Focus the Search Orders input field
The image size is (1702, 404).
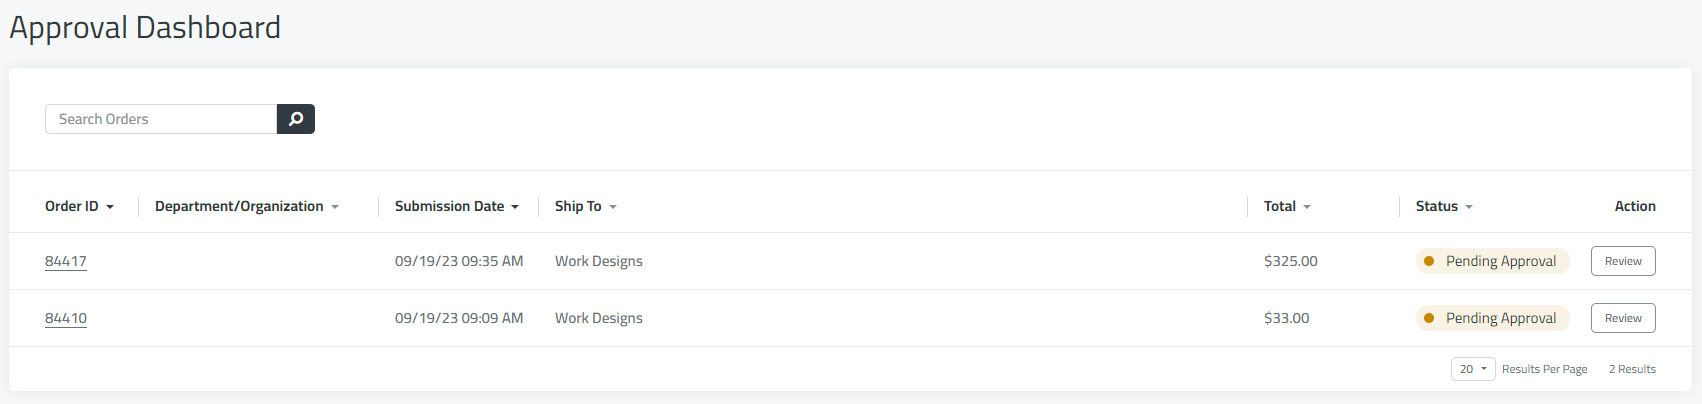(161, 119)
